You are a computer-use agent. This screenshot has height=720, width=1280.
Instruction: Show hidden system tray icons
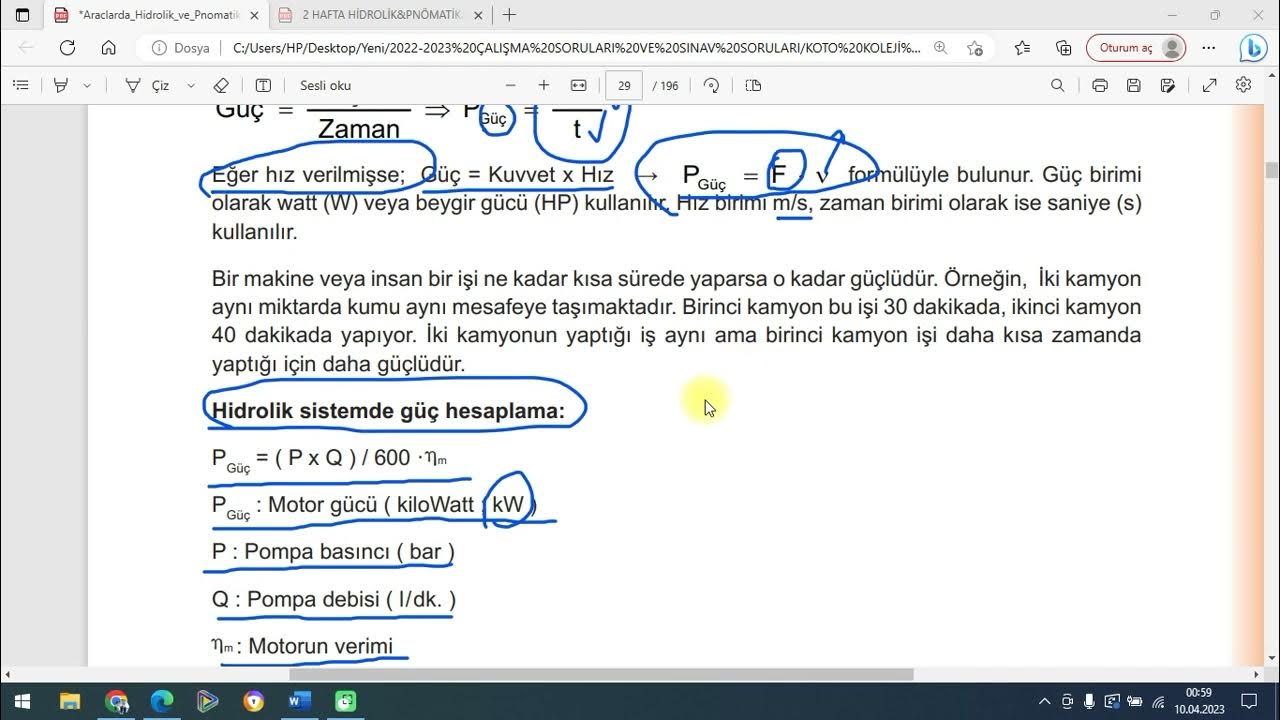1045,701
